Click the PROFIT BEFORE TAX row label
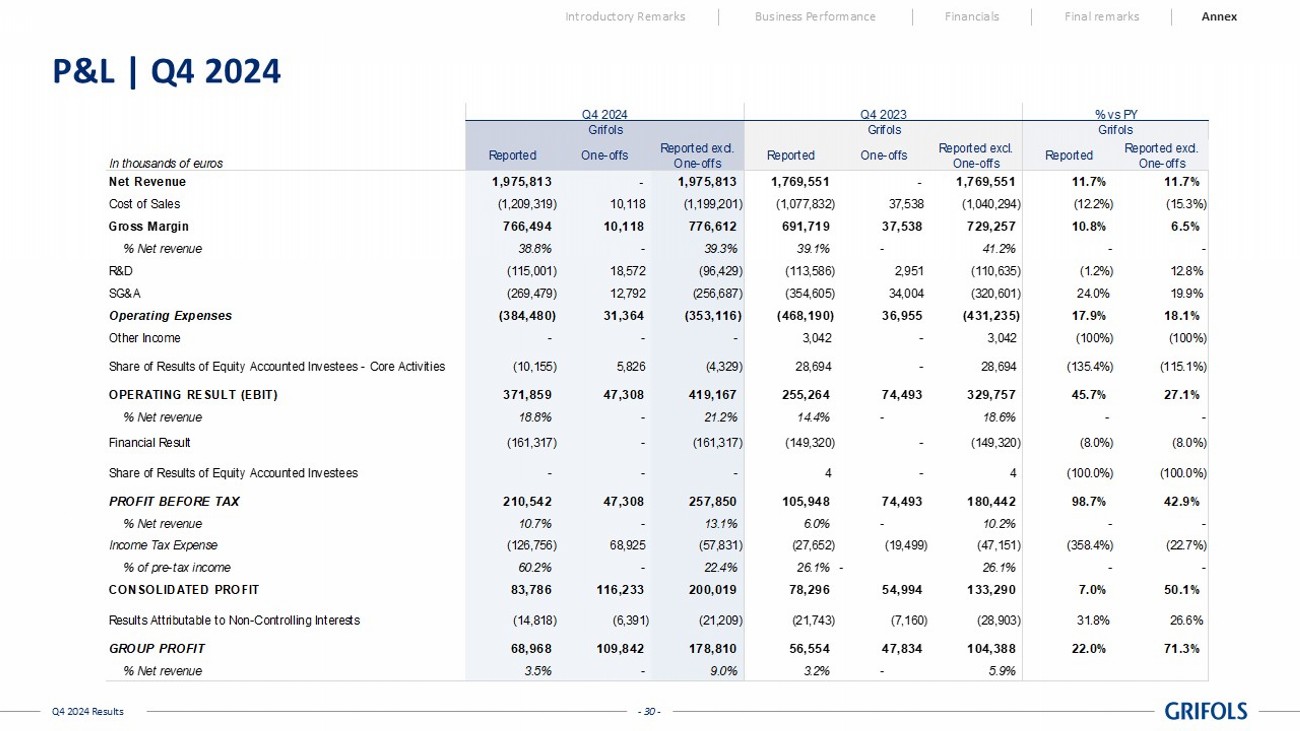Image resolution: width=1300 pixels, height=731 pixels. [174, 502]
